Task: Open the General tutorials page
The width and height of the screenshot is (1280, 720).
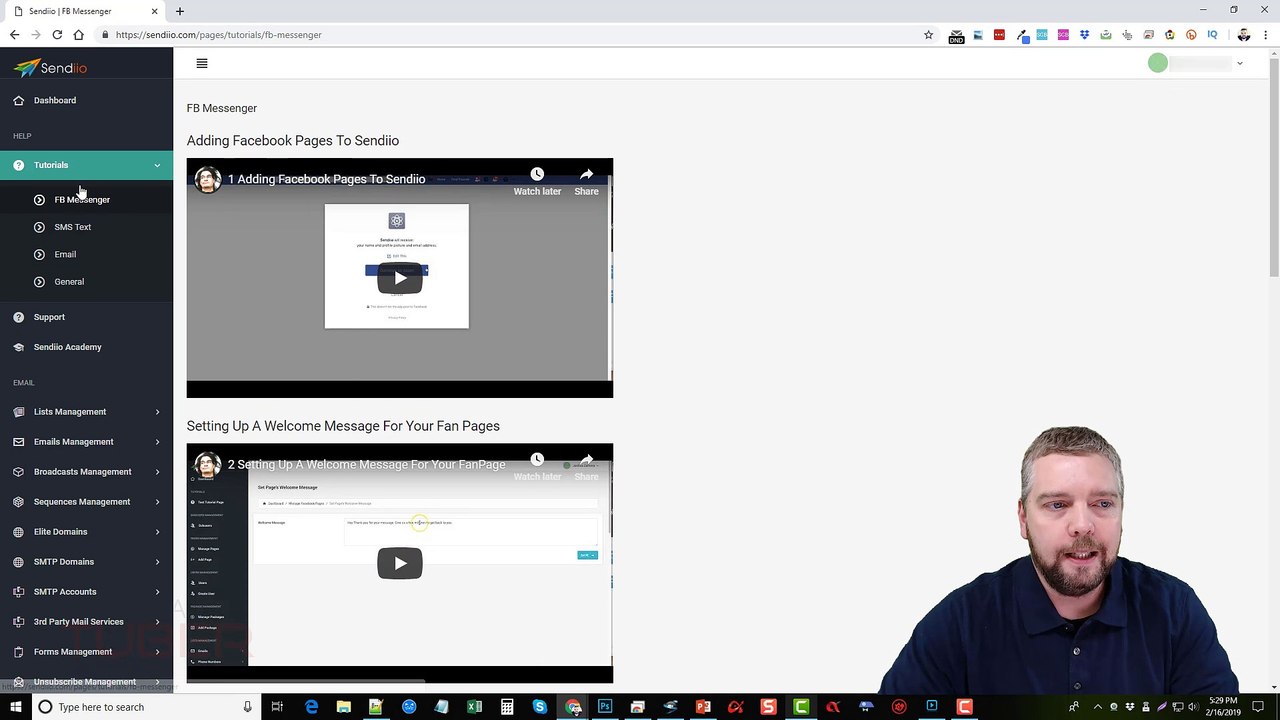Action: (x=69, y=282)
